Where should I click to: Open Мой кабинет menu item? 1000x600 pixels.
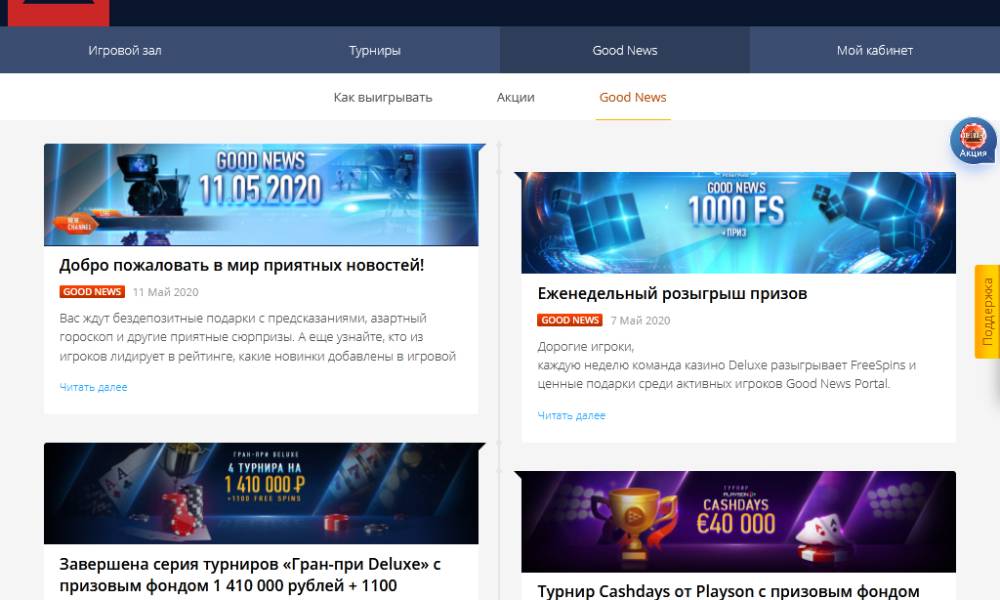(875, 50)
